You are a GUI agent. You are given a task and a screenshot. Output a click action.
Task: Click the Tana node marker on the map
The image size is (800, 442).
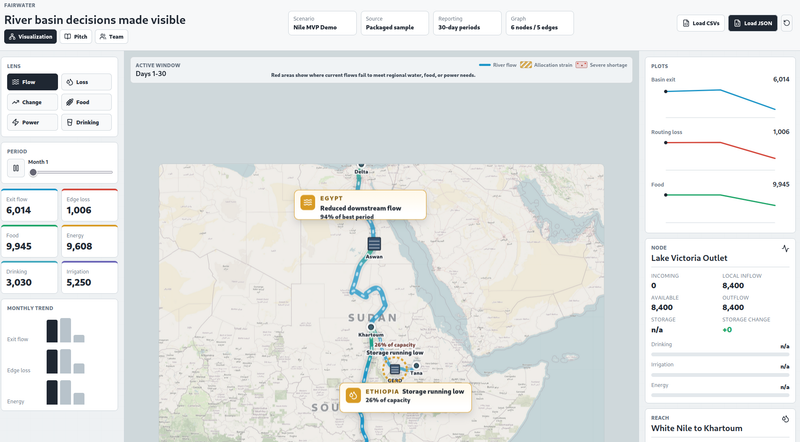tap(416, 365)
